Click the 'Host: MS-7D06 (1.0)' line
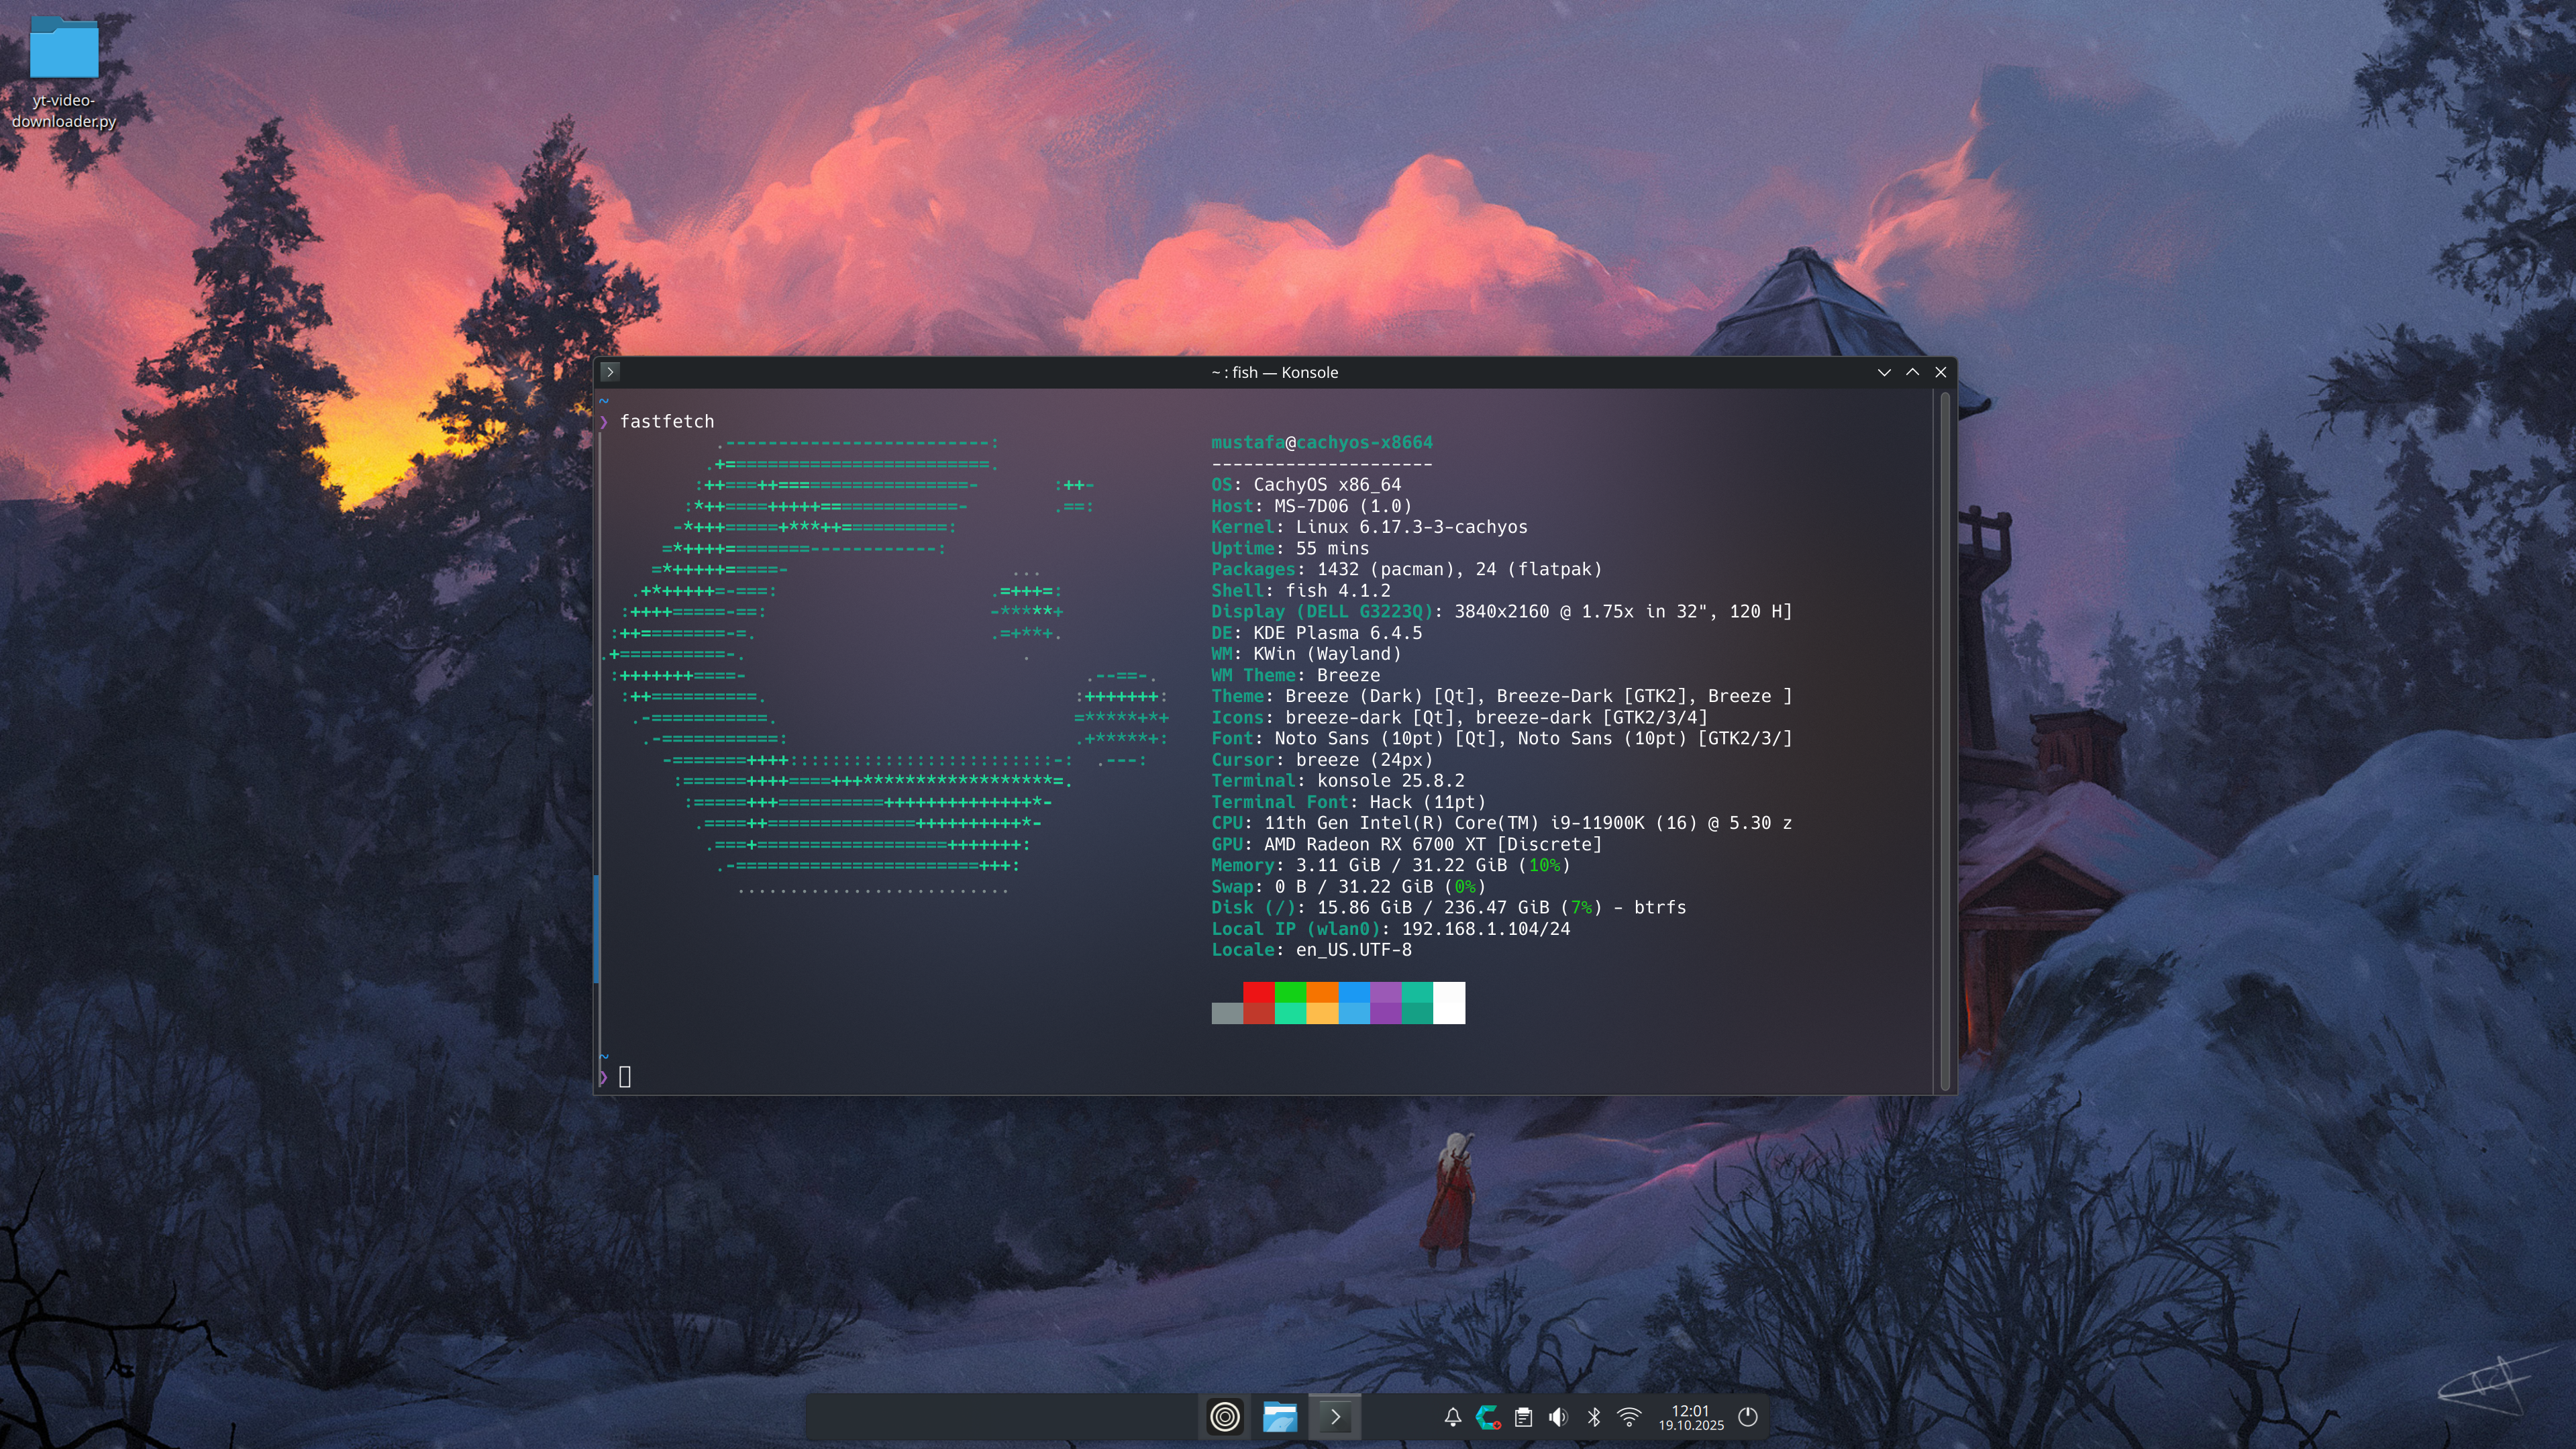2576x1449 pixels. (x=1312, y=506)
